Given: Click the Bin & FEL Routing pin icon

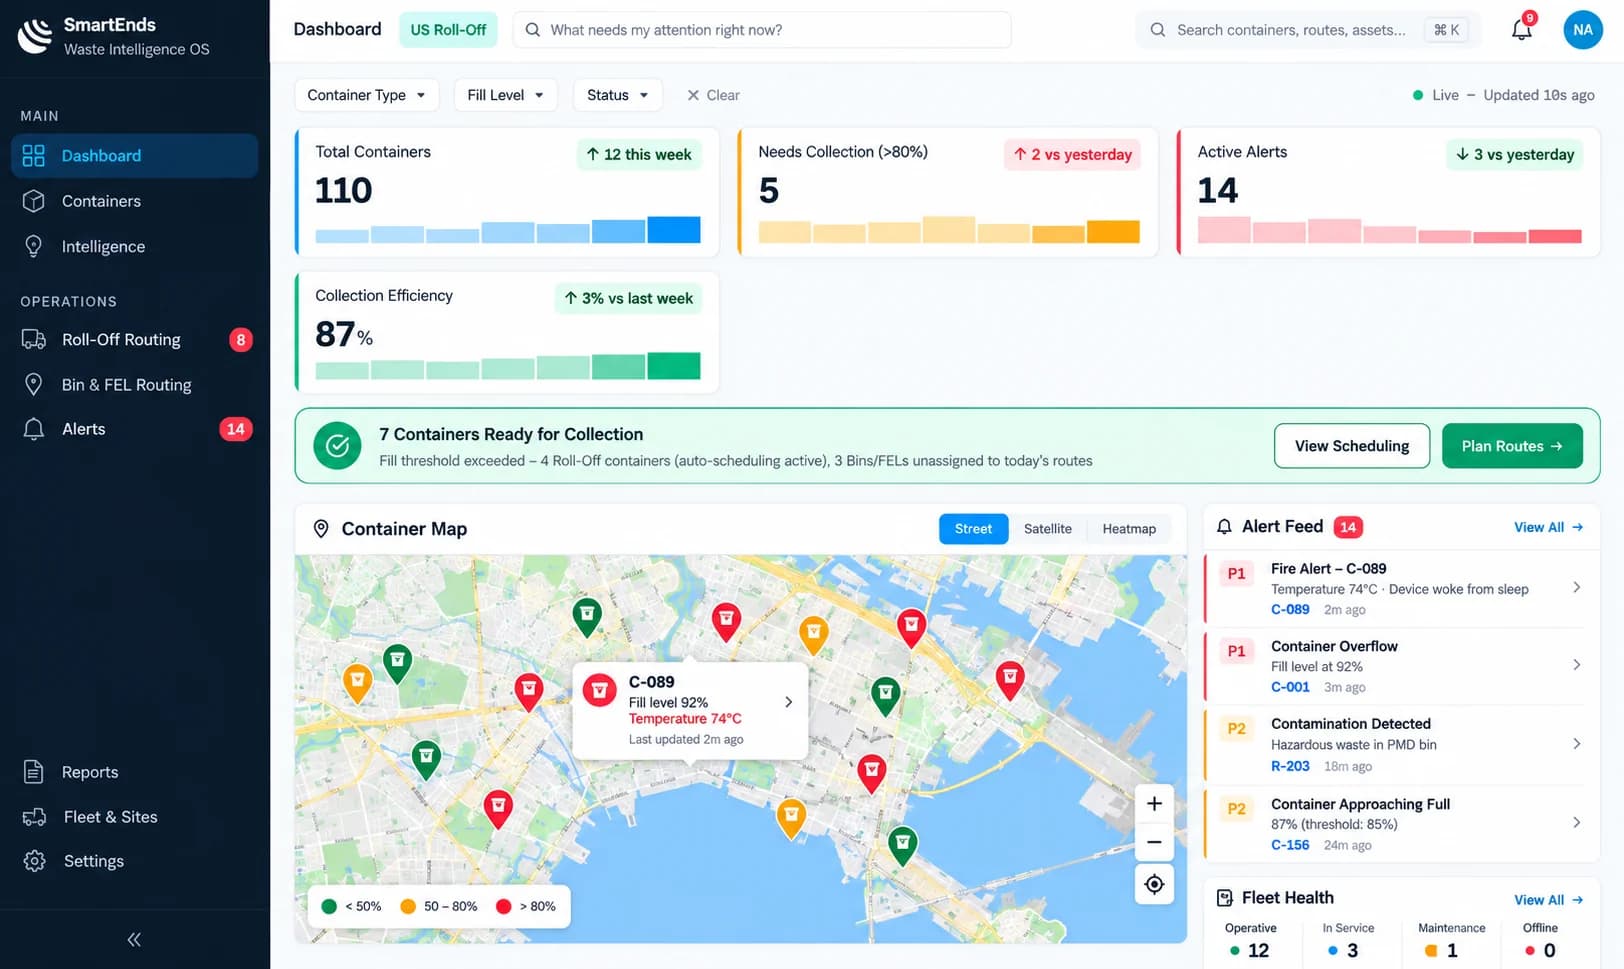Looking at the screenshot, I should point(34,384).
